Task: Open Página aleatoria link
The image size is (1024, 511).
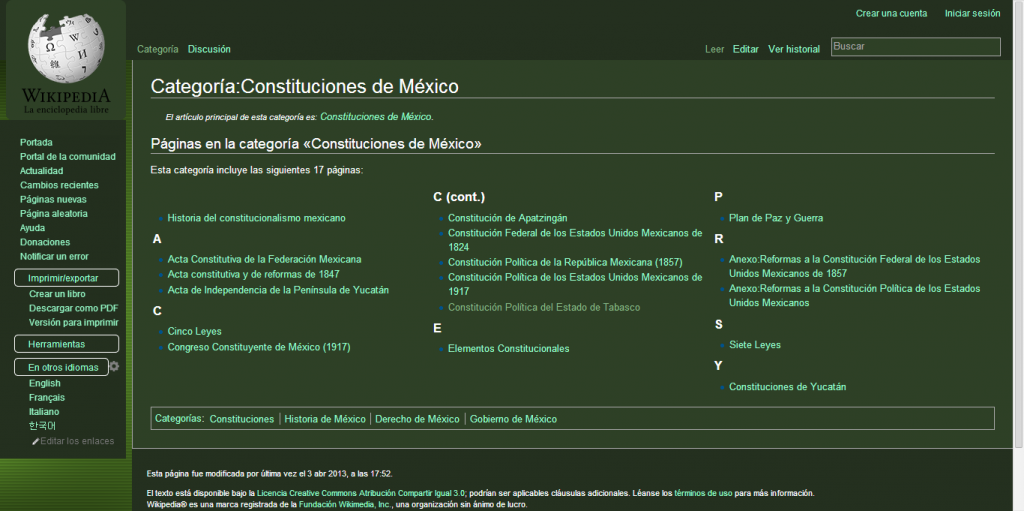Action: (x=54, y=214)
